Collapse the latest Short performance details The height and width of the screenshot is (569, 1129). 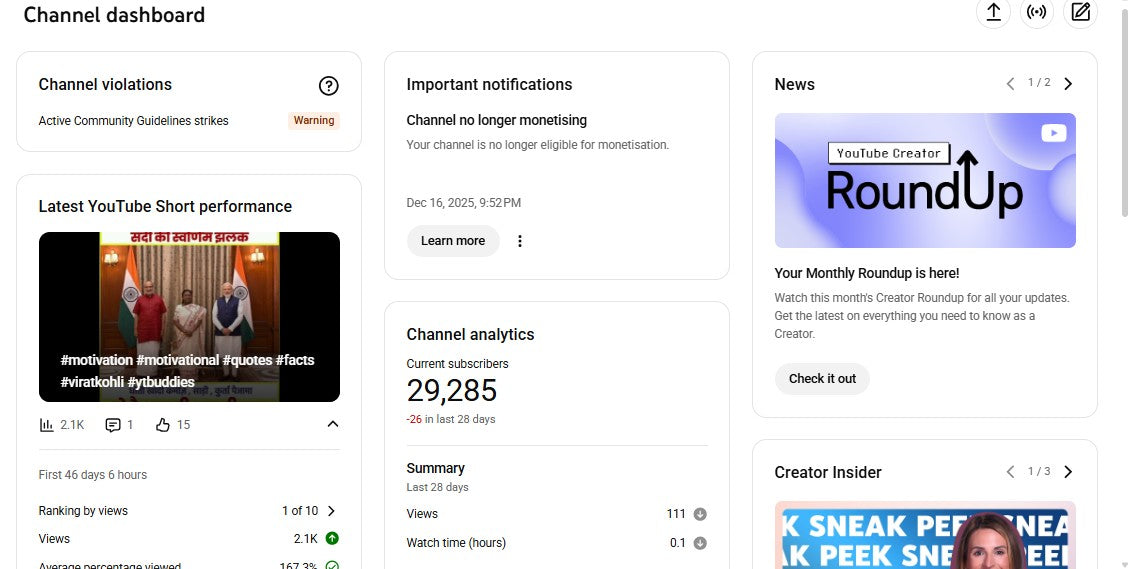tap(333, 424)
